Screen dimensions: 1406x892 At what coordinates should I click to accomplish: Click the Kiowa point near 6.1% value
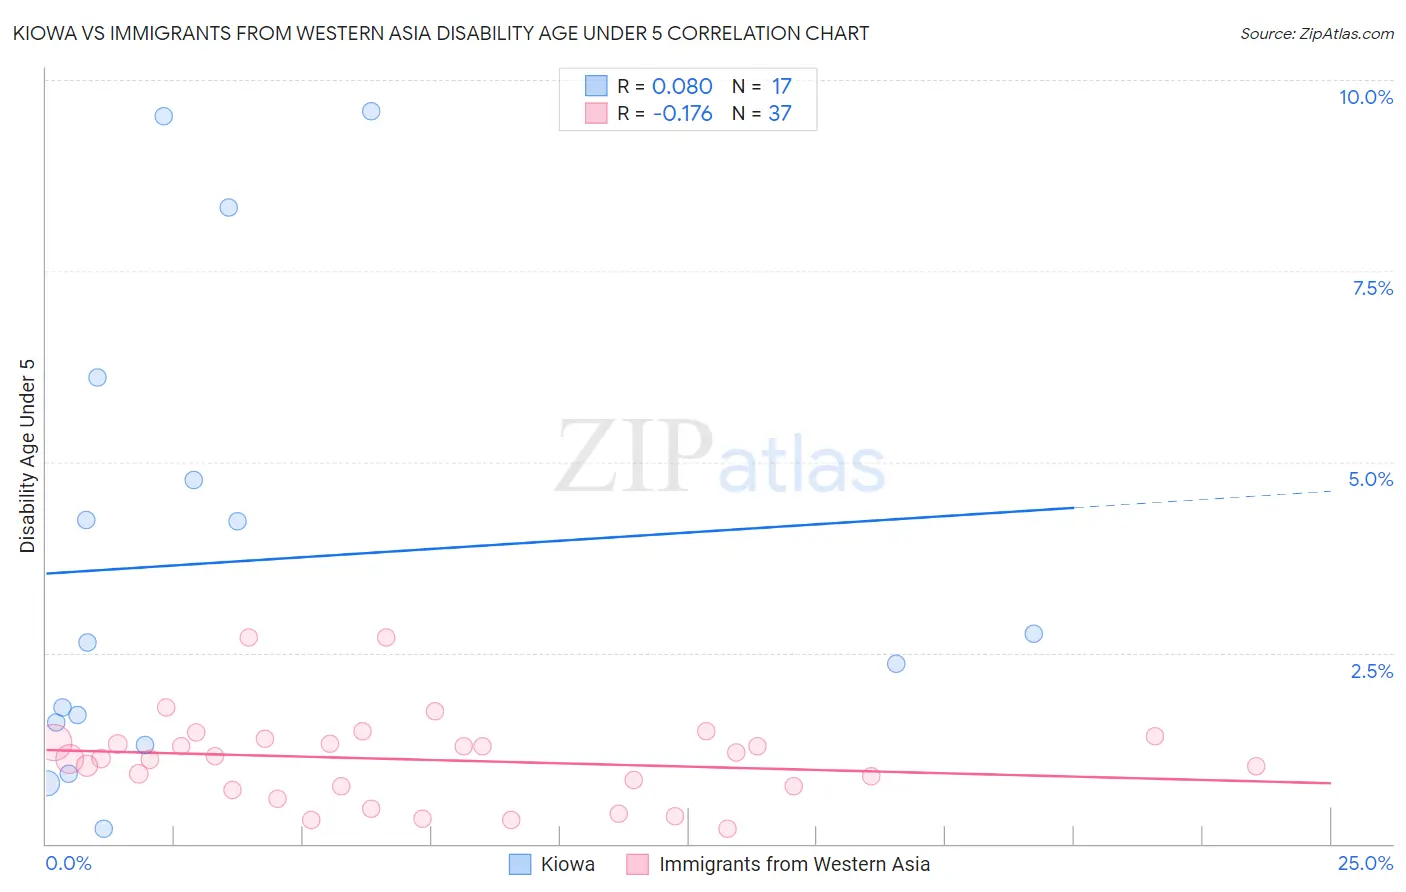click(x=97, y=378)
